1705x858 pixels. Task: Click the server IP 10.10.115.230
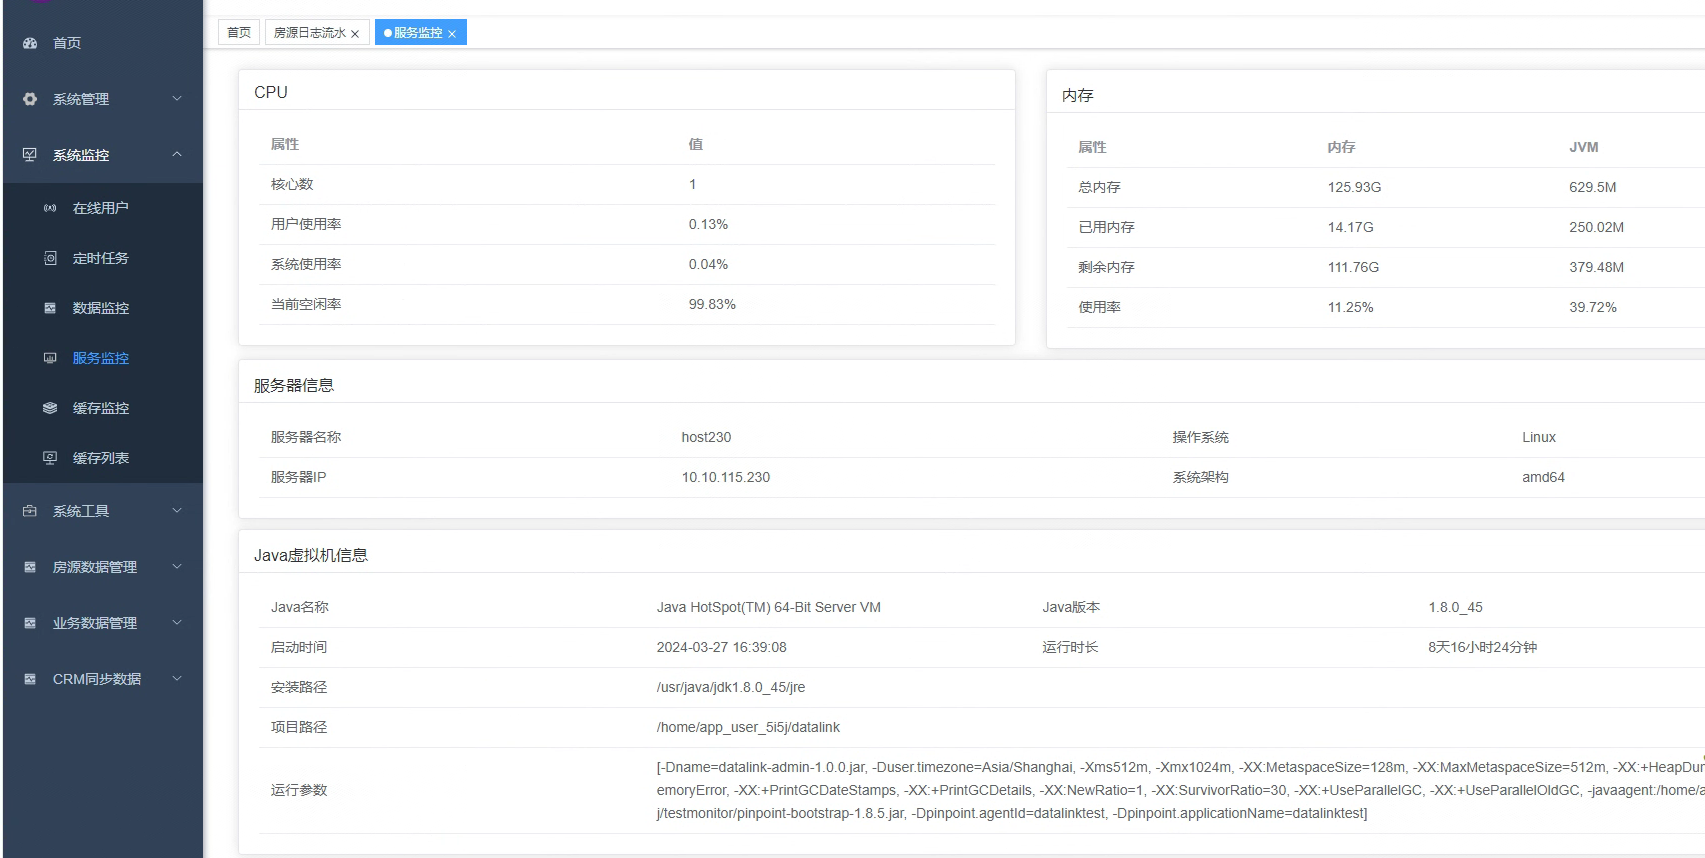click(726, 477)
